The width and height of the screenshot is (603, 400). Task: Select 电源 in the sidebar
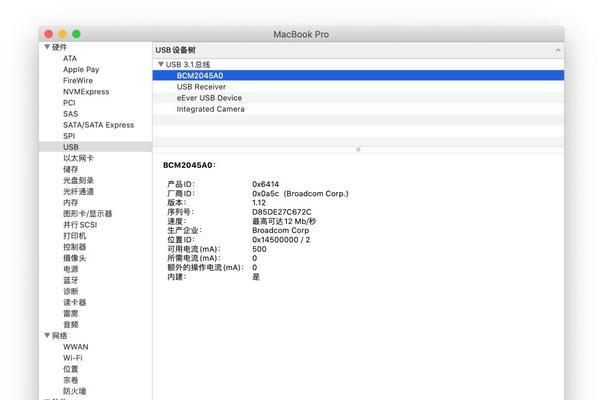tap(70, 269)
